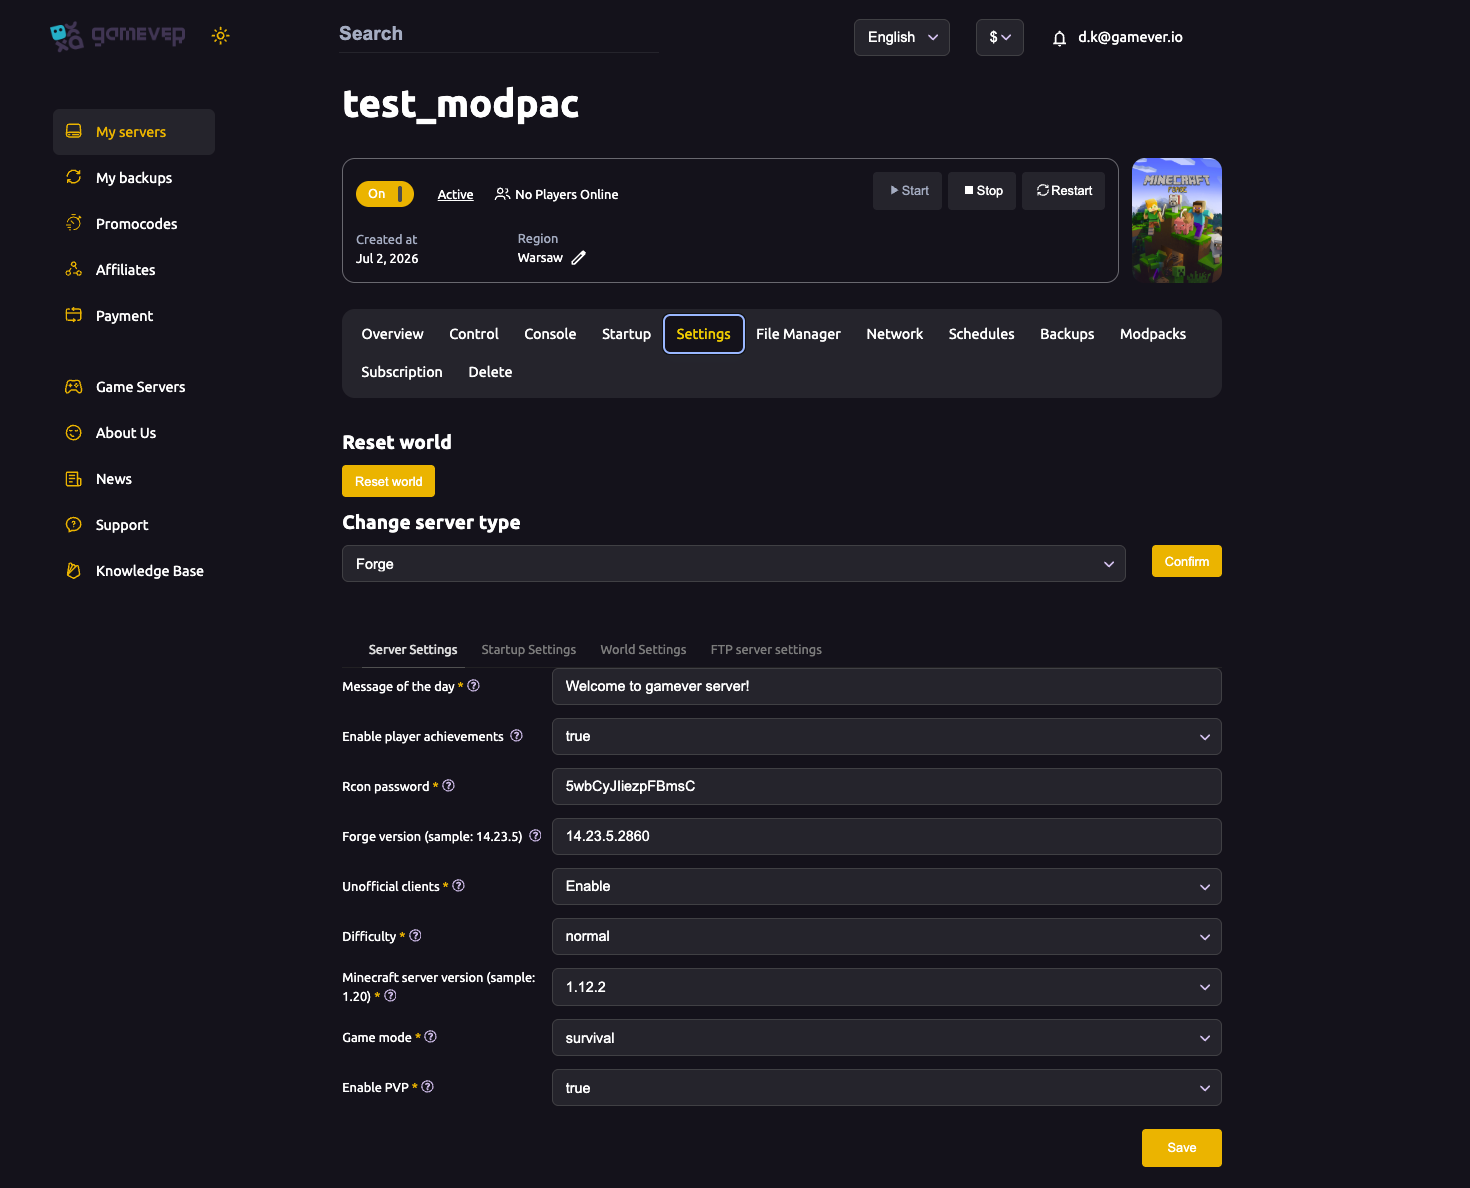Open the English language dropdown
The image size is (1470, 1188).
point(902,38)
